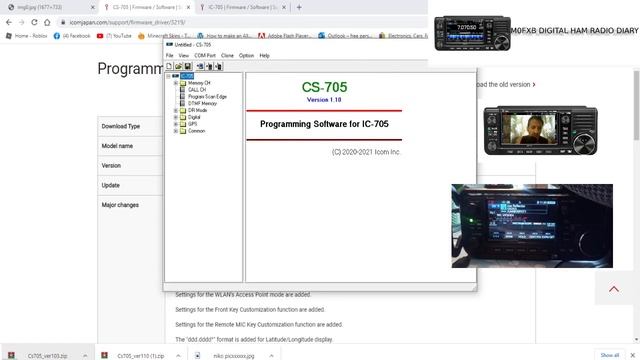
Task: Click the clone read from transceiver icon
Action: (209, 66)
